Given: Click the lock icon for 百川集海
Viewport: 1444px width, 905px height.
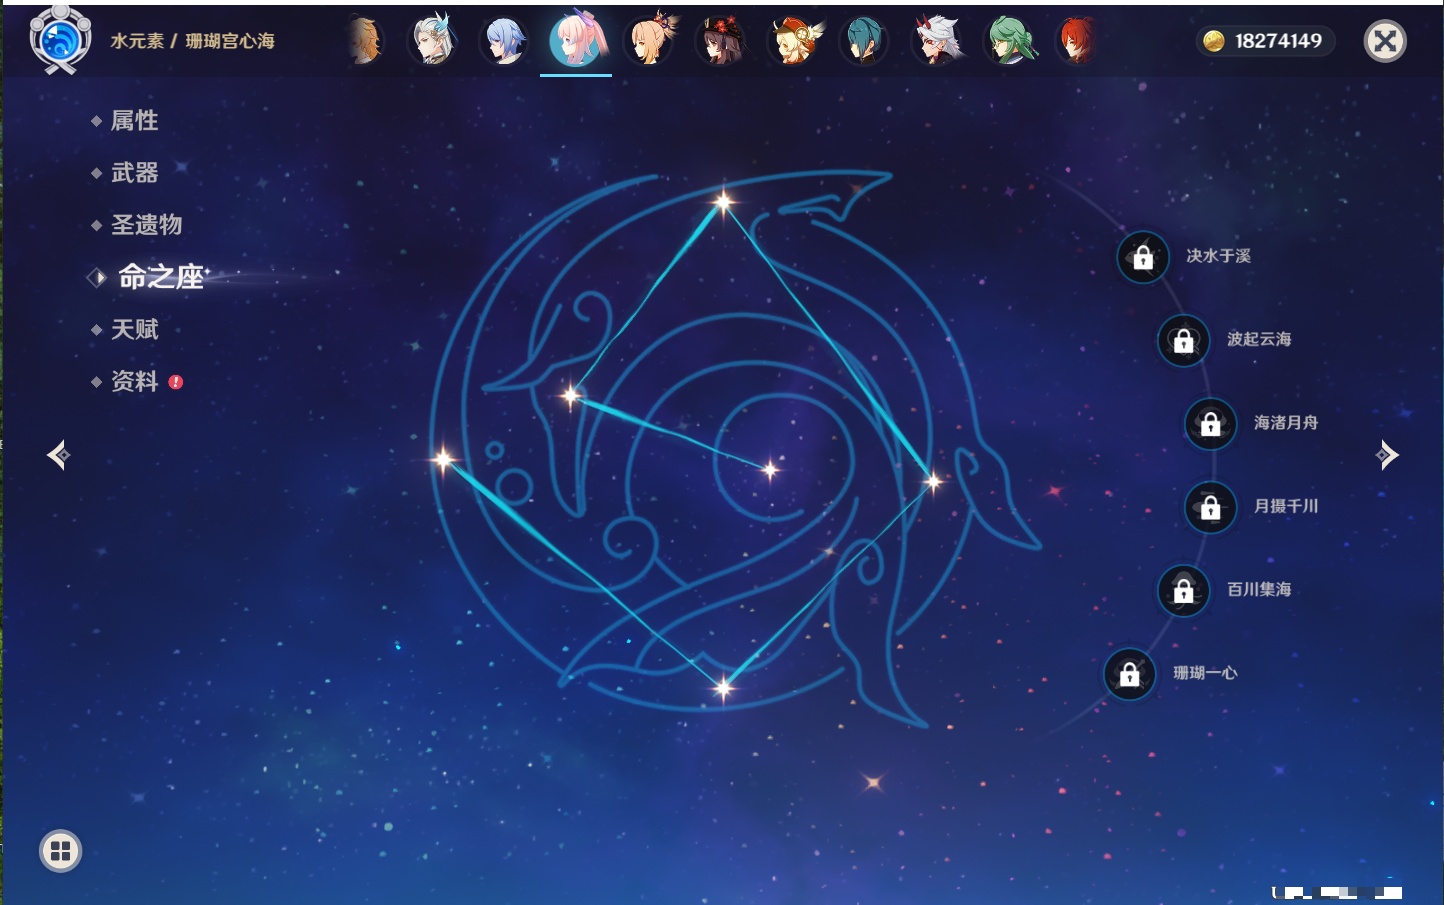Looking at the screenshot, I should tap(1184, 590).
